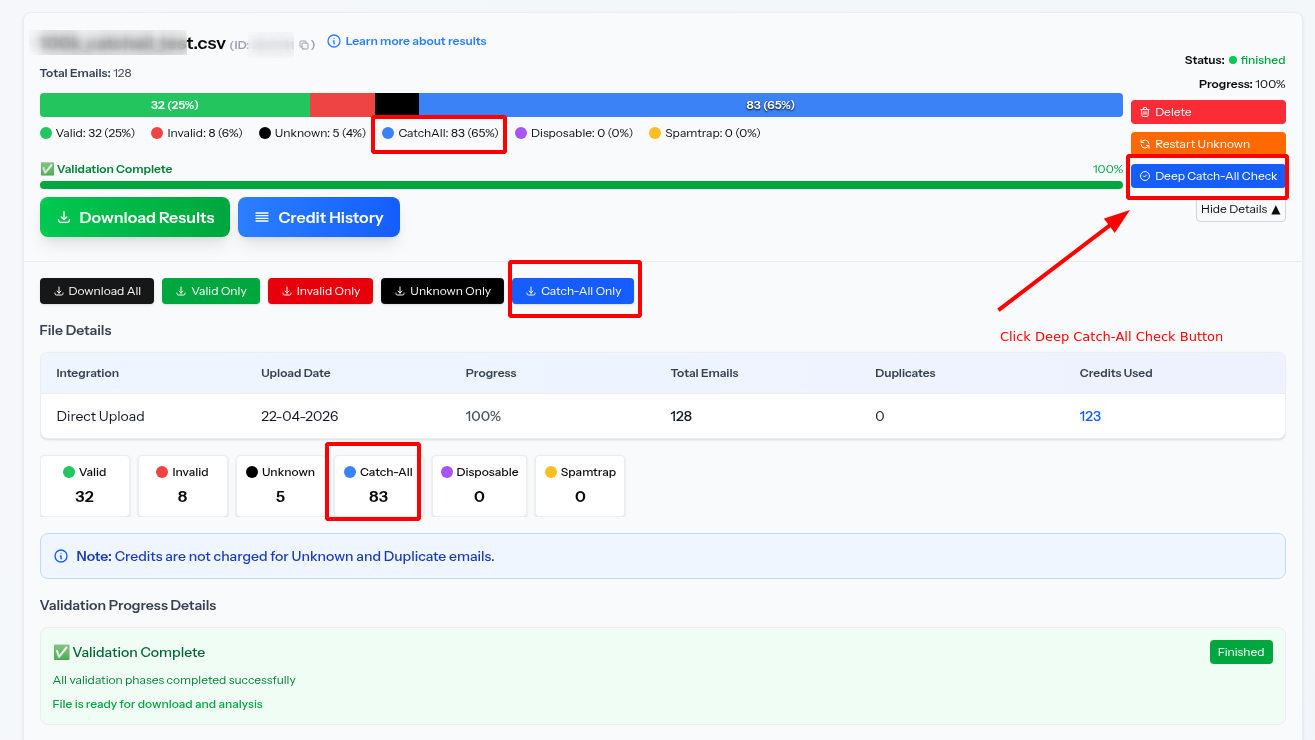This screenshot has height=740, width=1315.
Task: Open the 123 credits used link
Action: click(1090, 416)
